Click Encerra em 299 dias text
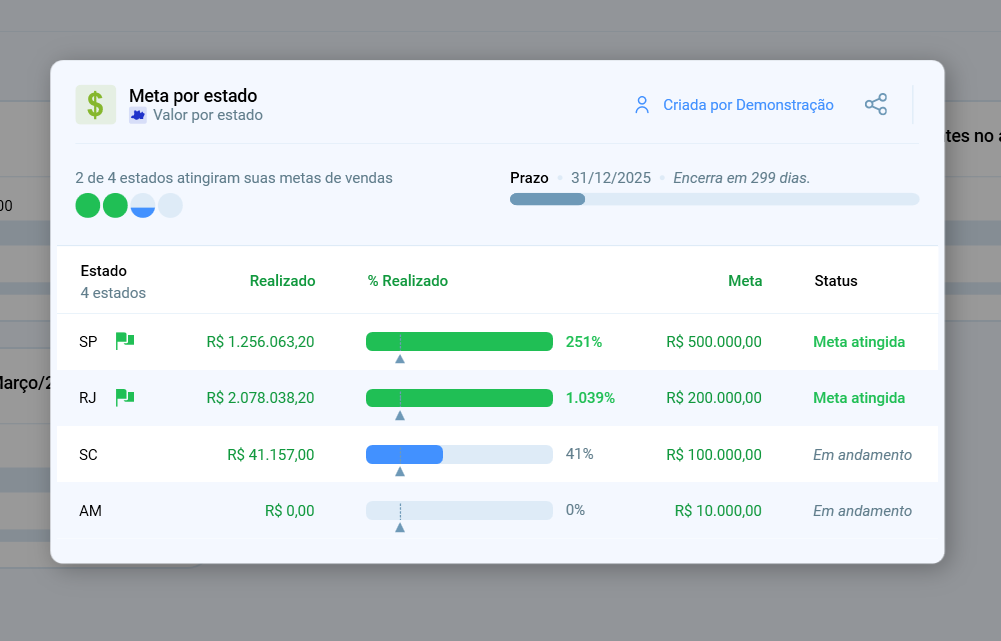 (742, 178)
